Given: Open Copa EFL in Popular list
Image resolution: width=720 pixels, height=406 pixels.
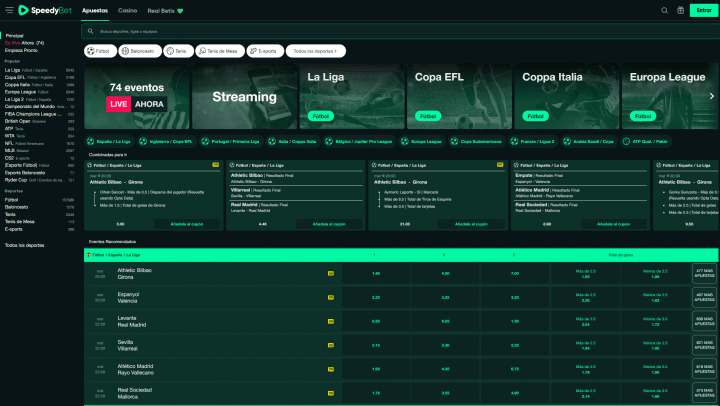Looking at the screenshot, I should 39,78.
